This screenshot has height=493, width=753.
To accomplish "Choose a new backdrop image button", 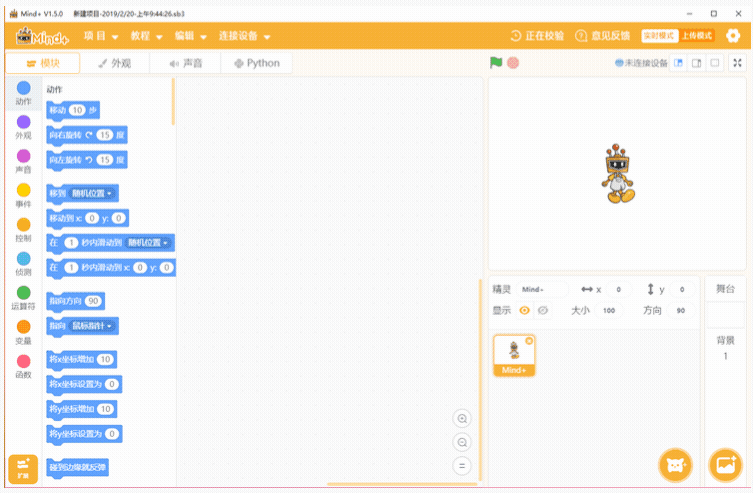I will click(x=725, y=465).
